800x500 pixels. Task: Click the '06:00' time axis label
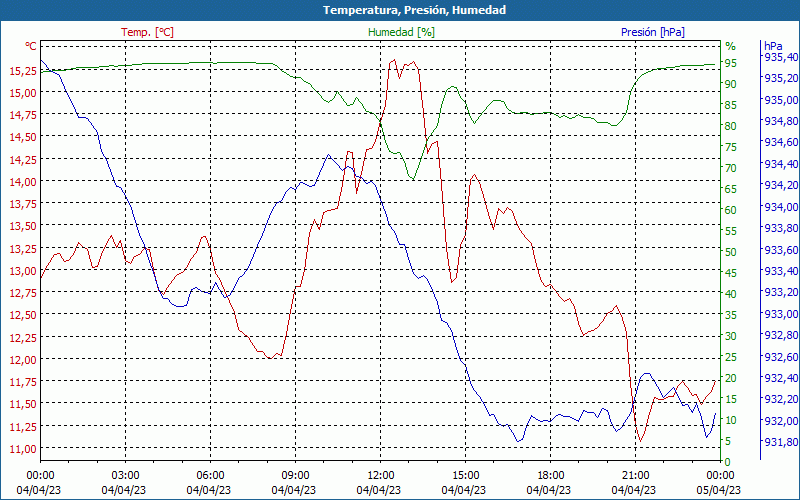[x=210, y=476]
